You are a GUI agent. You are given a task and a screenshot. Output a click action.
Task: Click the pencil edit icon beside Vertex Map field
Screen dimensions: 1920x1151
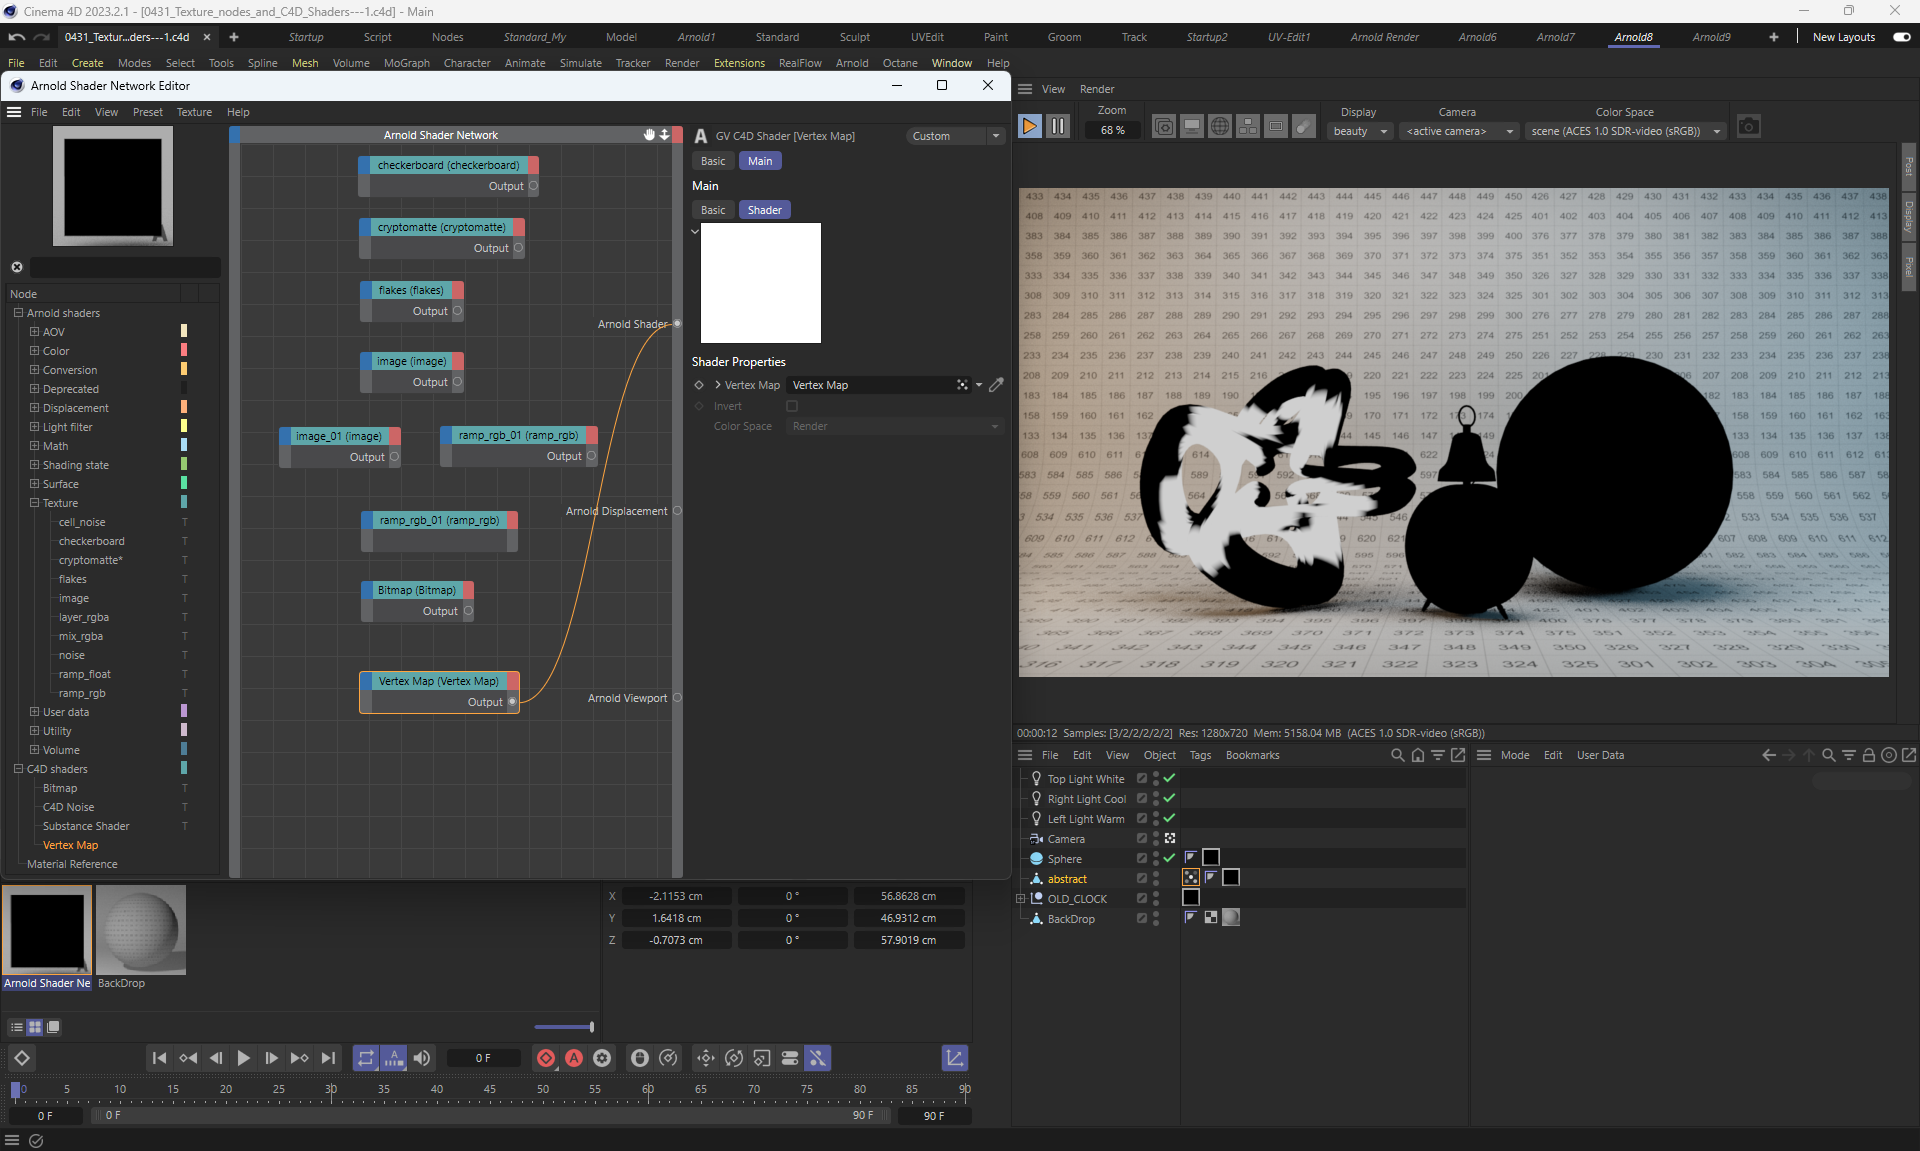[996, 385]
